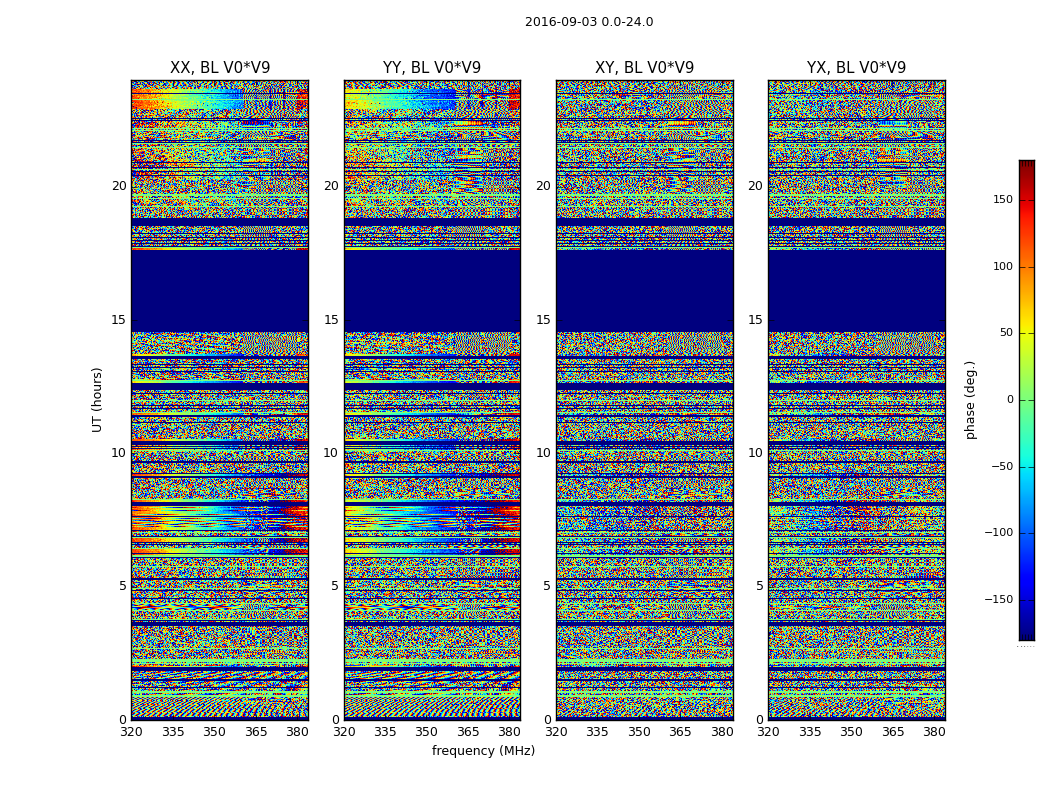This screenshot has width=1050, height=800.
Task: Click colorbar tick label "50"
Action: (x=1006, y=333)
